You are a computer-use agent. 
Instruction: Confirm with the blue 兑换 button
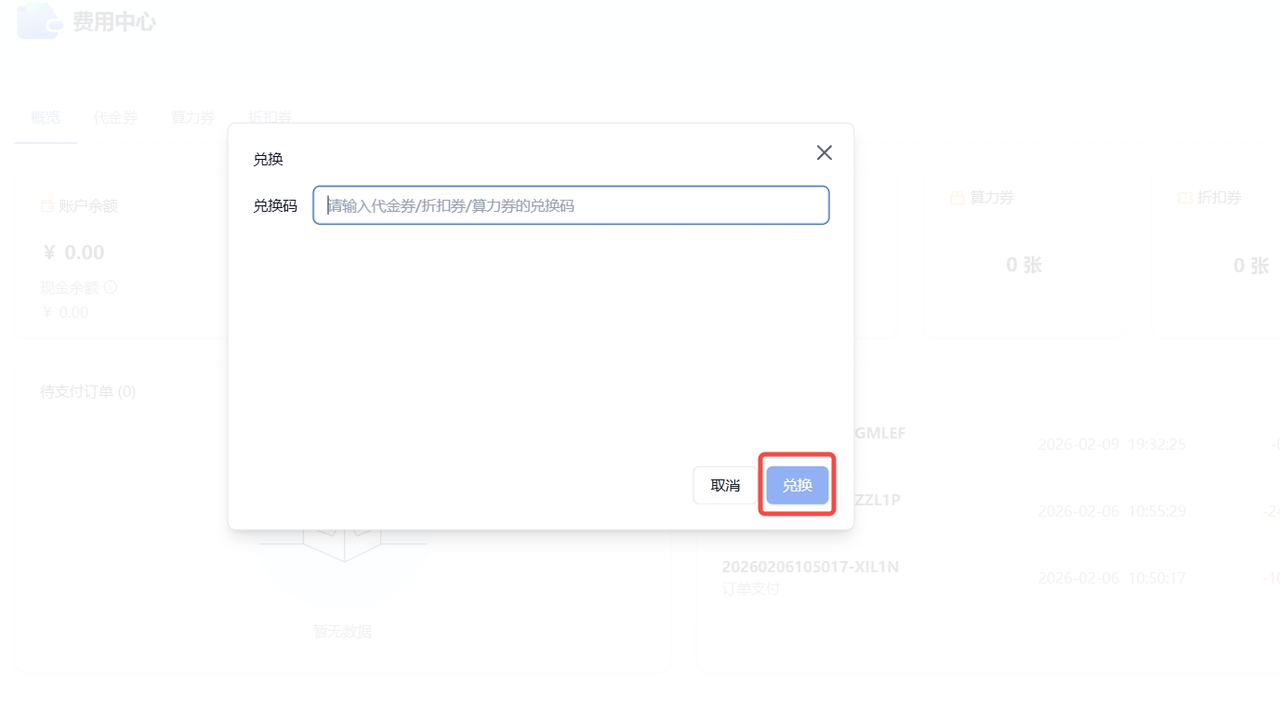click(x=797, y=485)
